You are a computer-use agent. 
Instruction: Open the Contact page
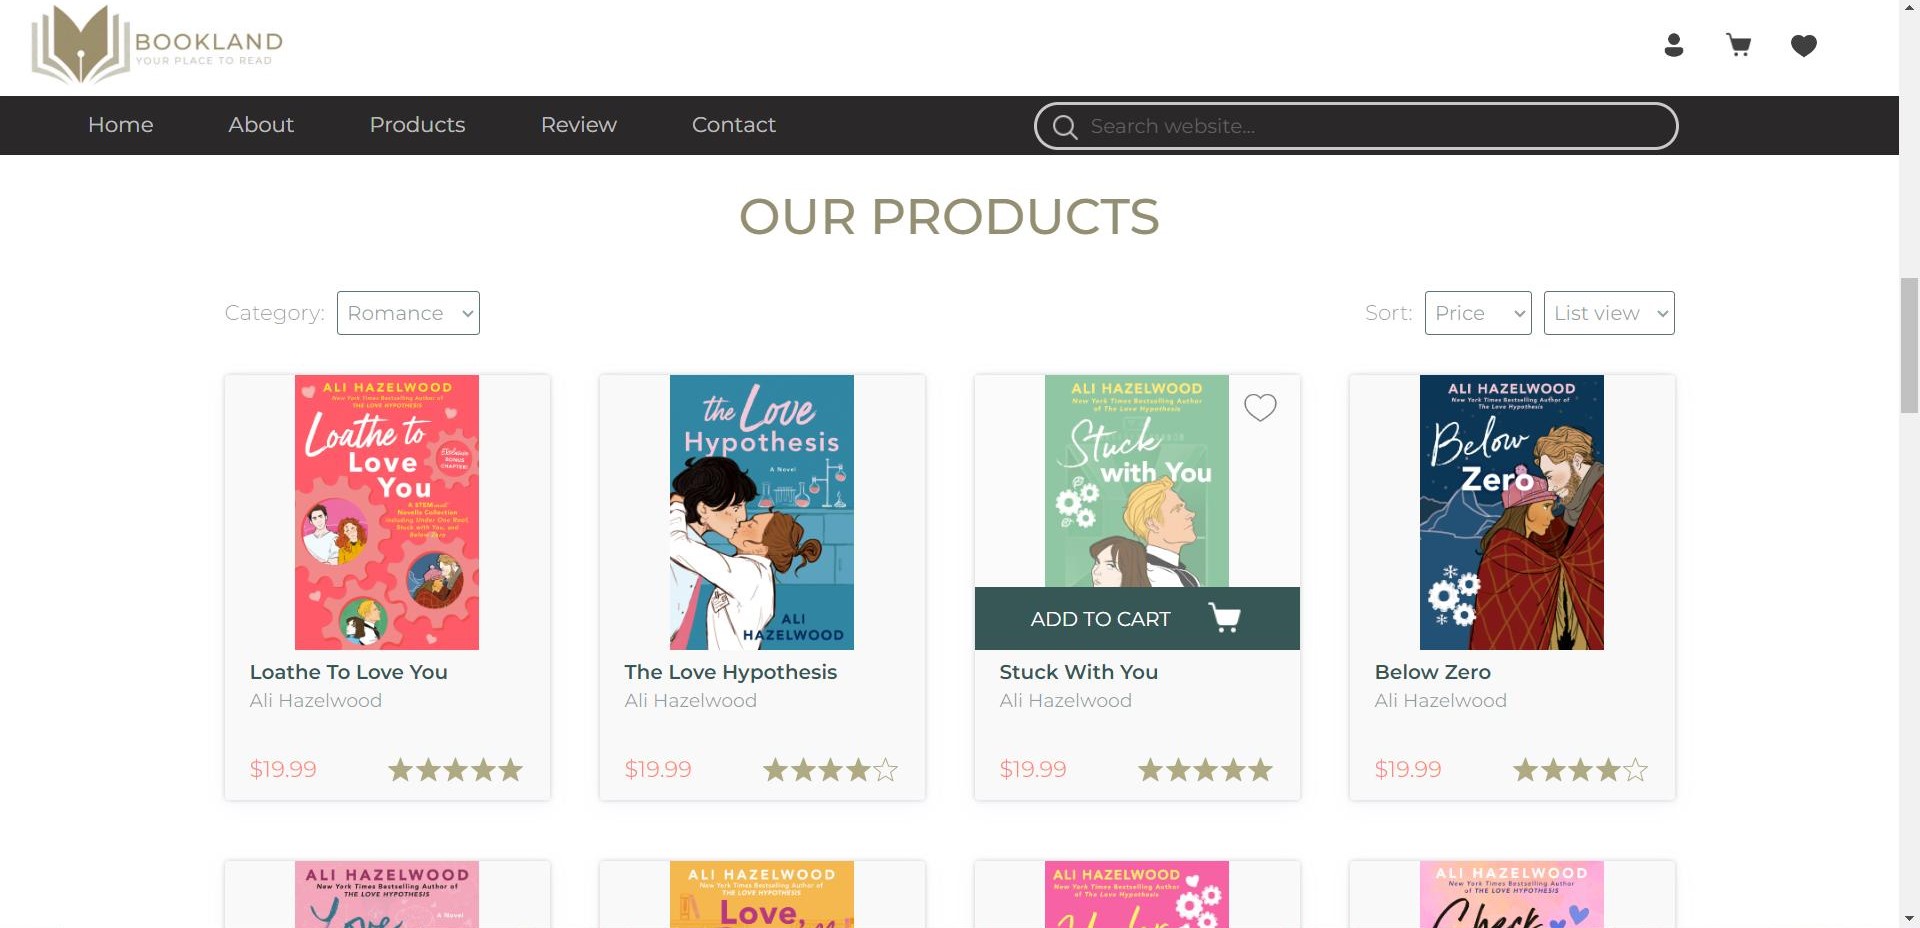click(x=734, y=125)
